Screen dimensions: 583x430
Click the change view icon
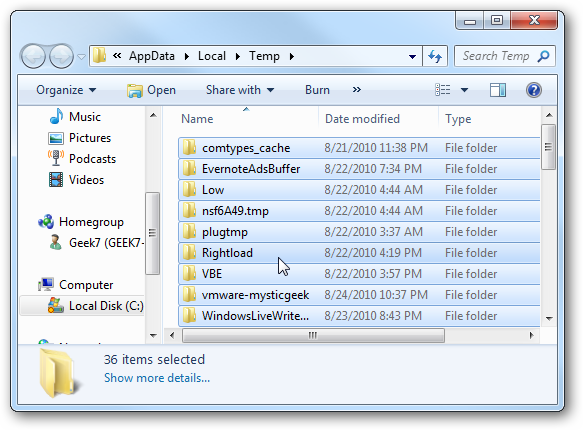[x=442, y=90]
